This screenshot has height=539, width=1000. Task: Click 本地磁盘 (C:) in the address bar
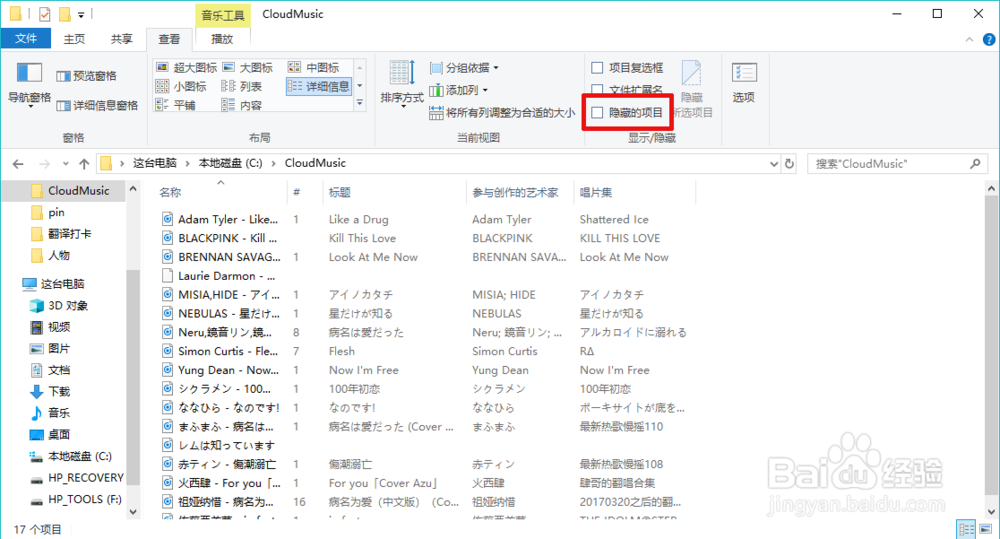point(230,163)
